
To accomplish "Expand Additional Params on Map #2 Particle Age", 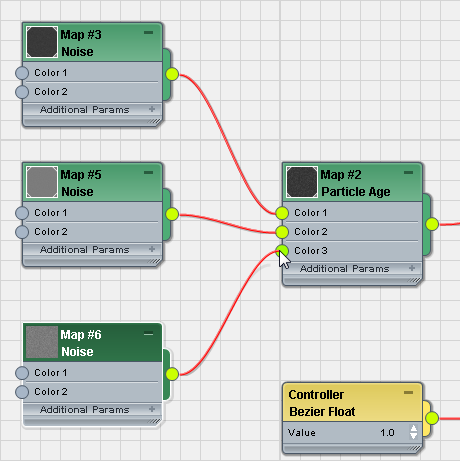I will [x=412, y=268].
